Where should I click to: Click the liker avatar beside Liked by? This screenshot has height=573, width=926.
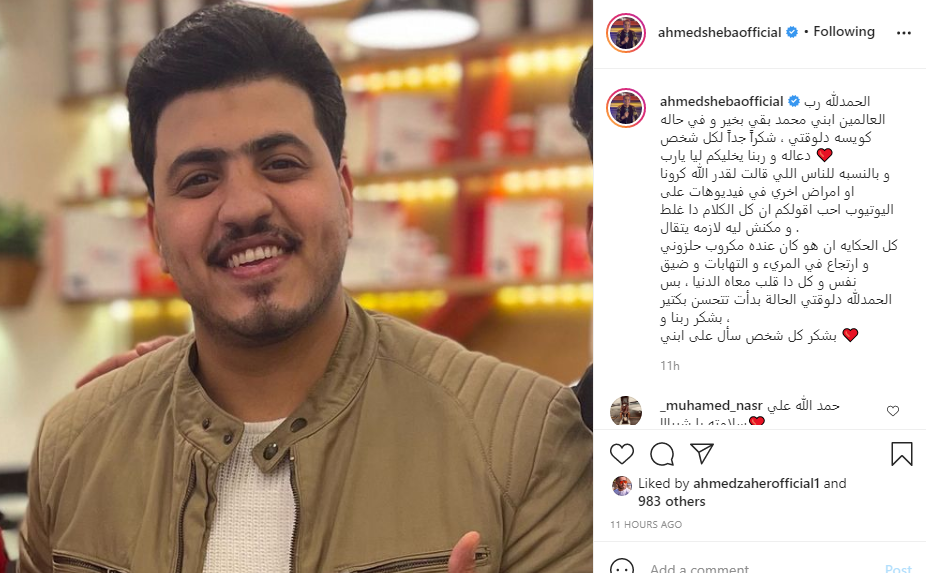[x=621, y=486]
